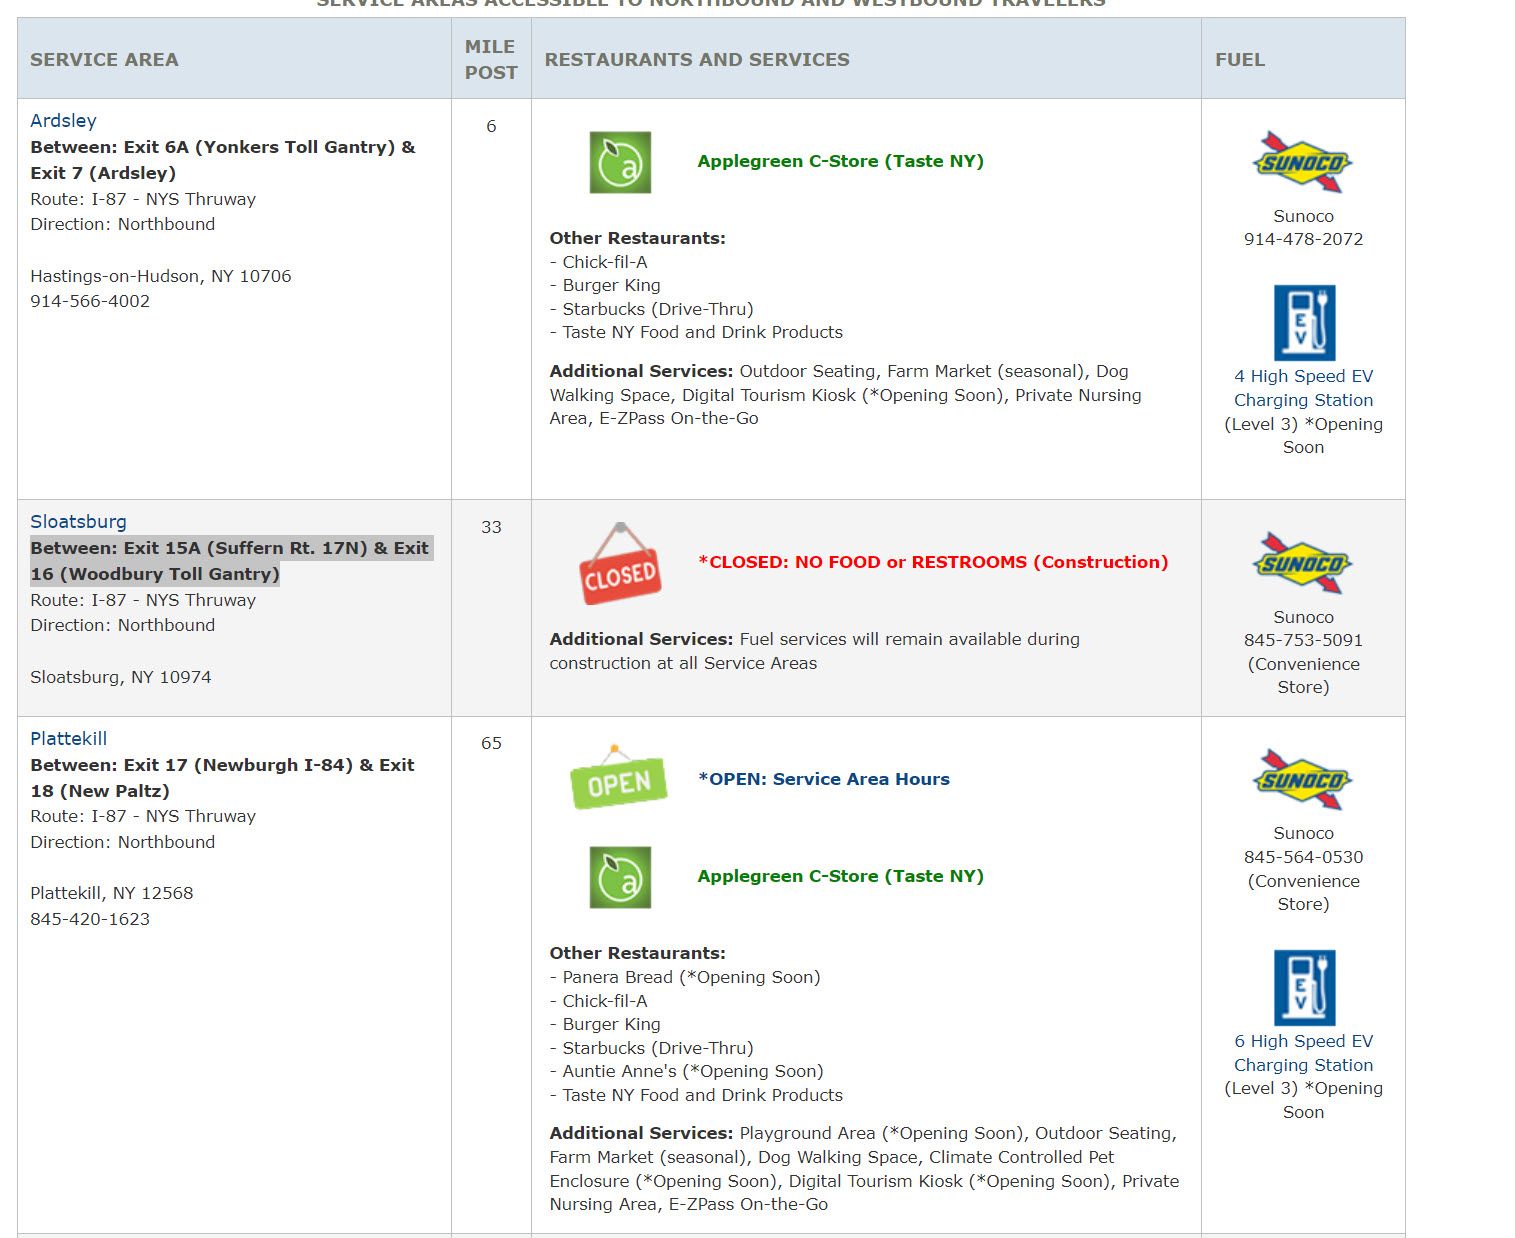Viewport: 1515px width, 1238px height.
Task: Click the green OPEN sign icon
Action: pos(618,779)
